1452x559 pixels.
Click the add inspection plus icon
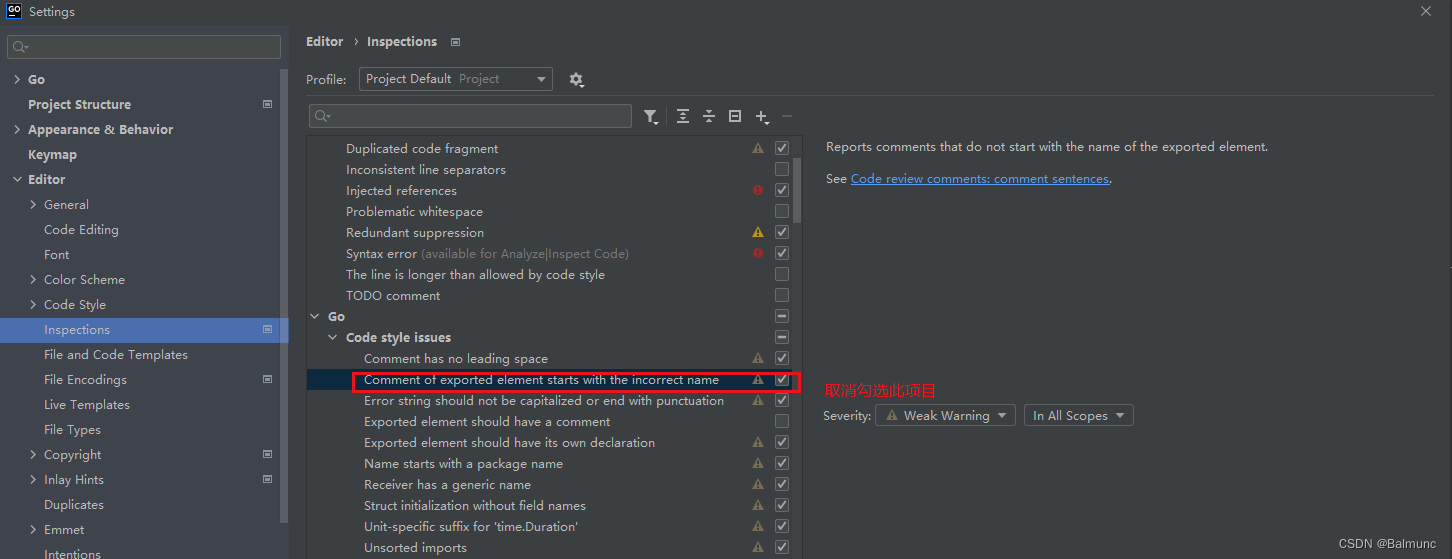tap(762, 117)
